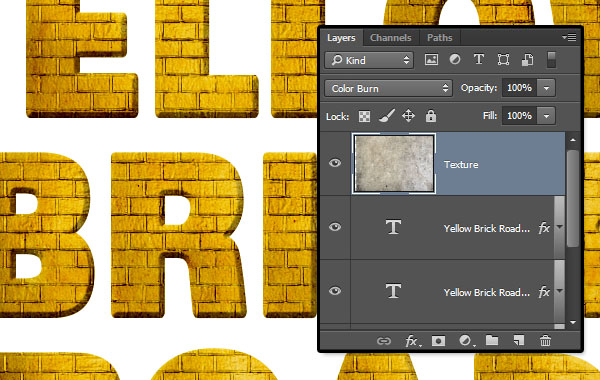Select the Texture layer name

coord(461,165)
